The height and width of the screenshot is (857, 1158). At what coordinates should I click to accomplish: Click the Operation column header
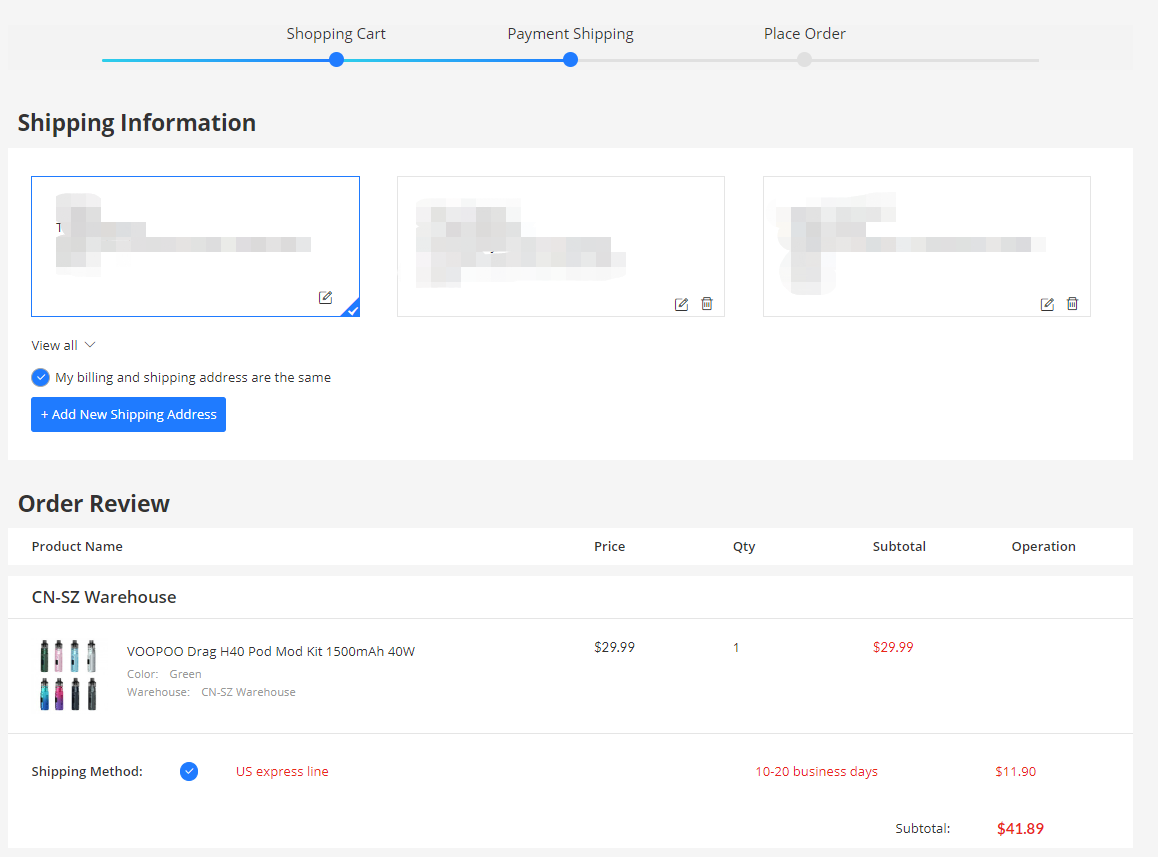[x=1044, y=547]
